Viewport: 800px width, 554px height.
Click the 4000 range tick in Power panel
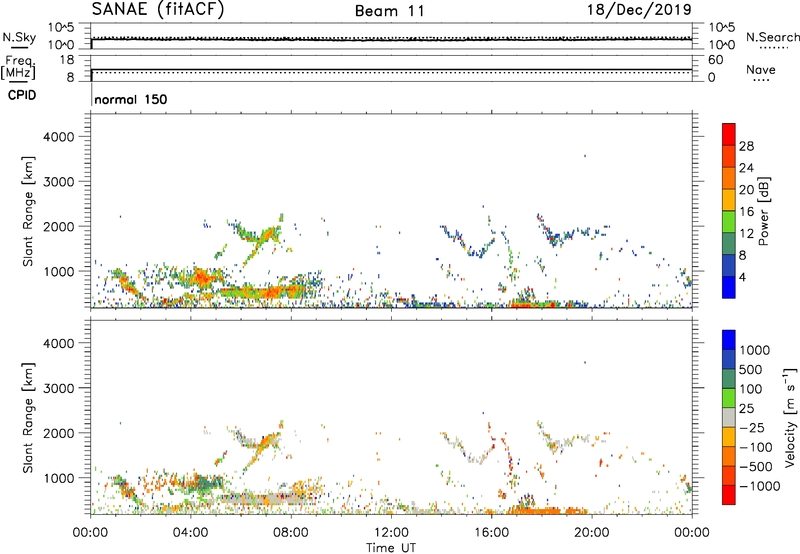[58, 137]
